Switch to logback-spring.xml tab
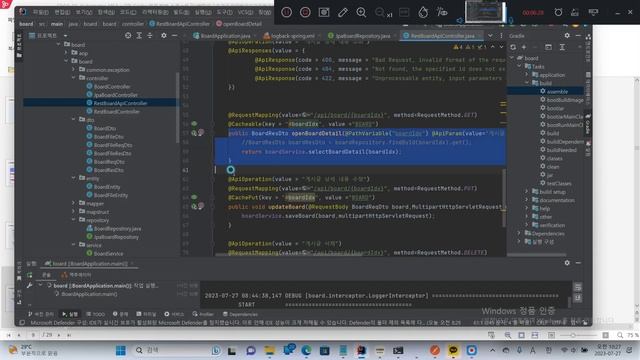Image resolution: width=640 pixels, height=360 pixels. tap(290, 36)
